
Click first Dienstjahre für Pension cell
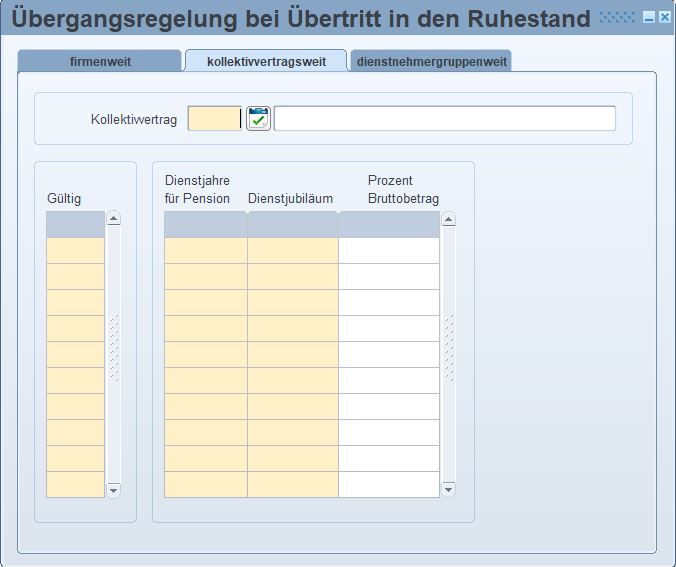pyautogui.click(x=205, y=250)
